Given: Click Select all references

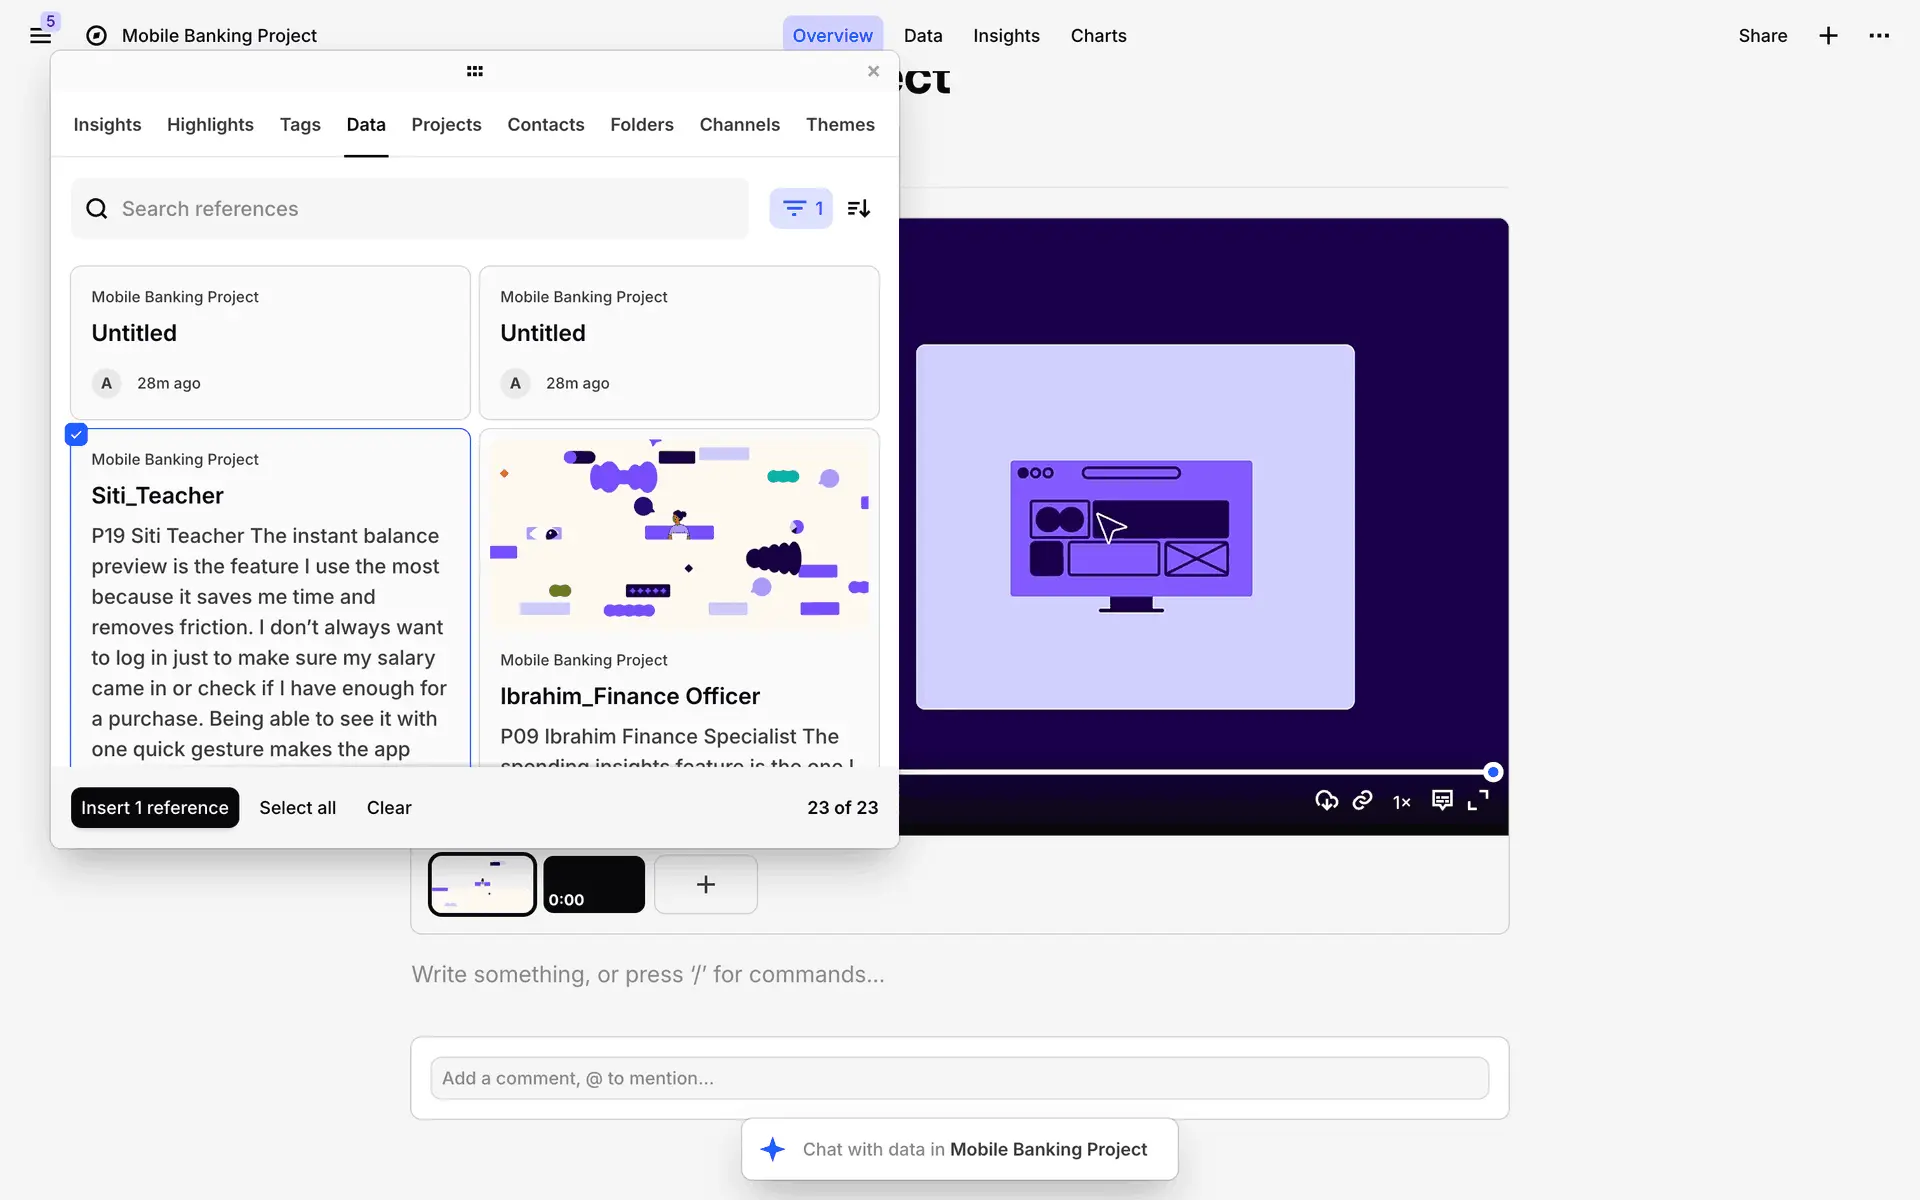Looking at the screenshot, I should tap(297, 808).
